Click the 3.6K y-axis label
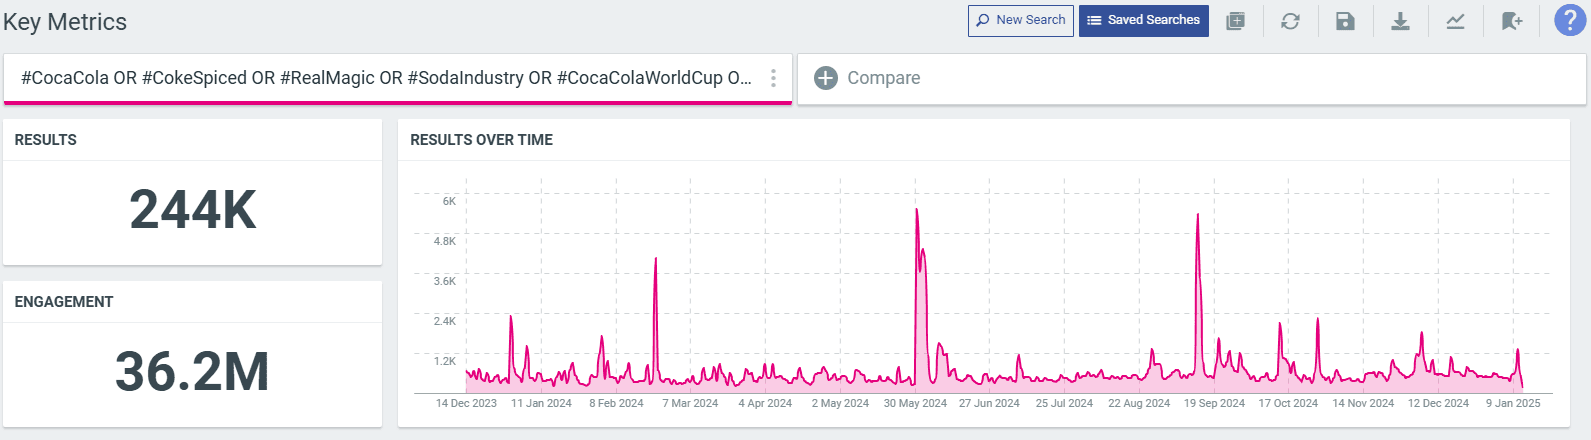 point(445,282)
